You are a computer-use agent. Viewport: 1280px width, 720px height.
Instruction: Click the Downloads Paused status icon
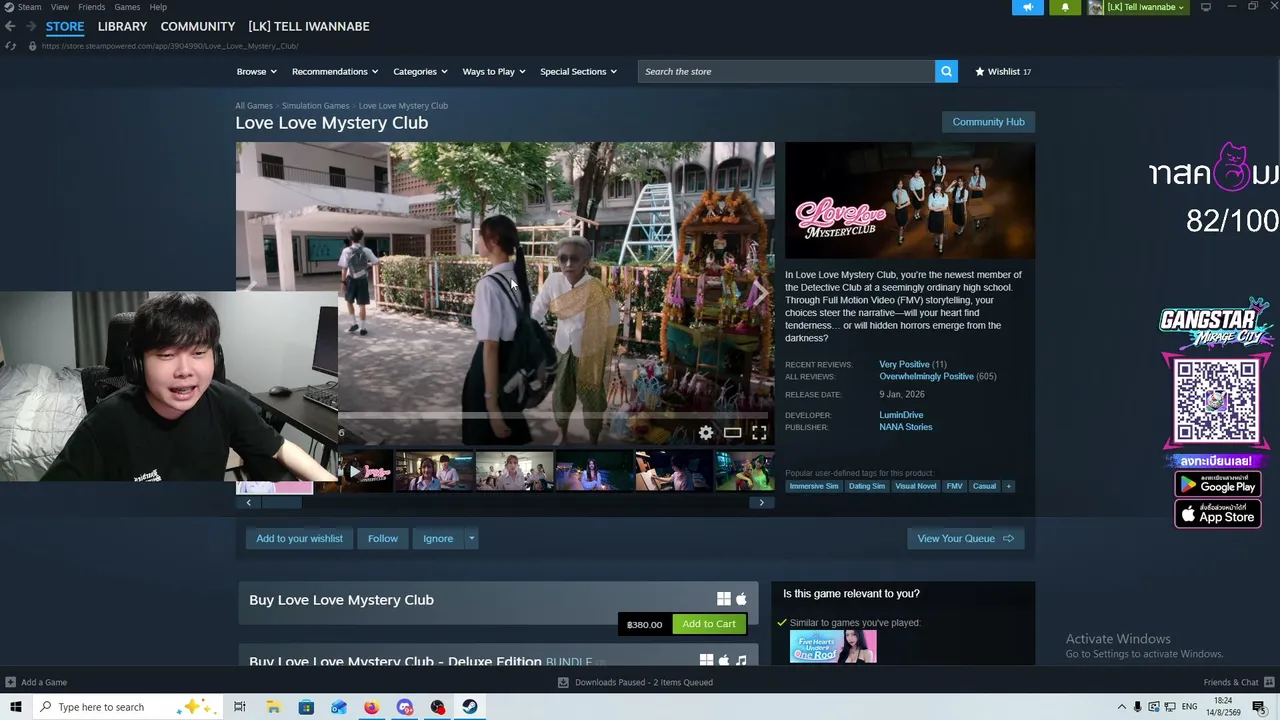pyautogui.click(x=563, y=682)
